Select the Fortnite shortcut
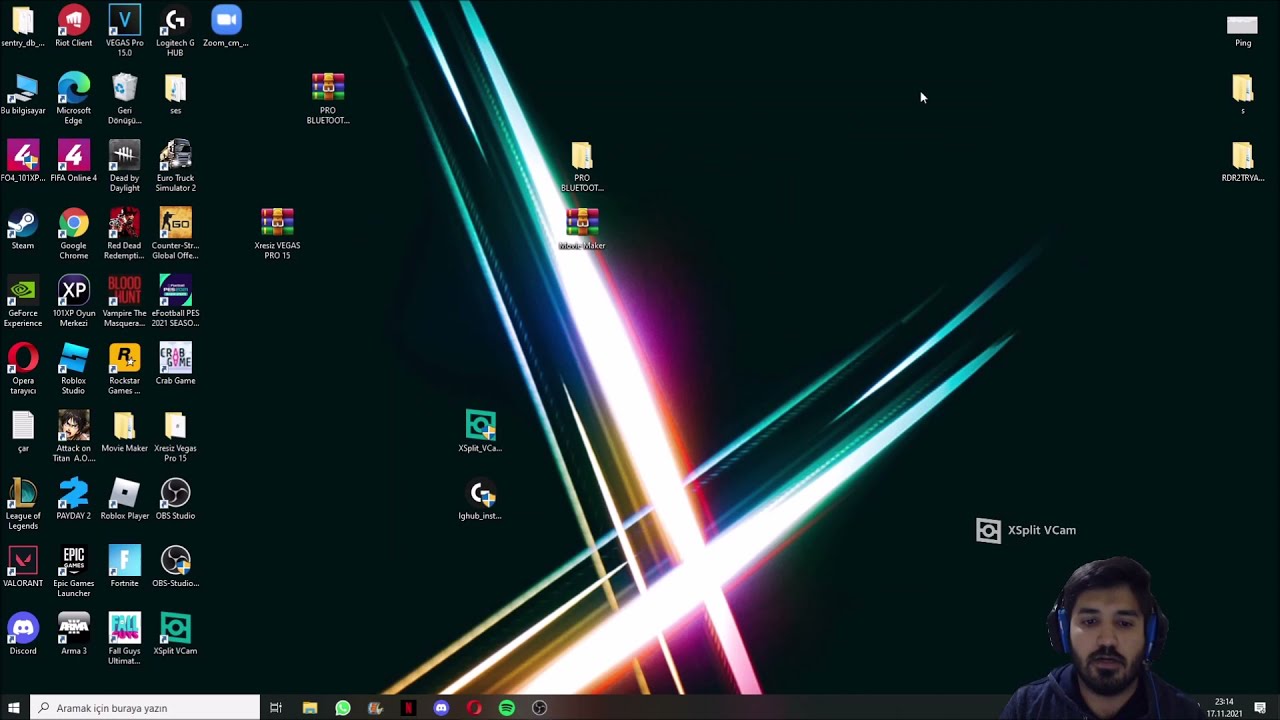 124,567
